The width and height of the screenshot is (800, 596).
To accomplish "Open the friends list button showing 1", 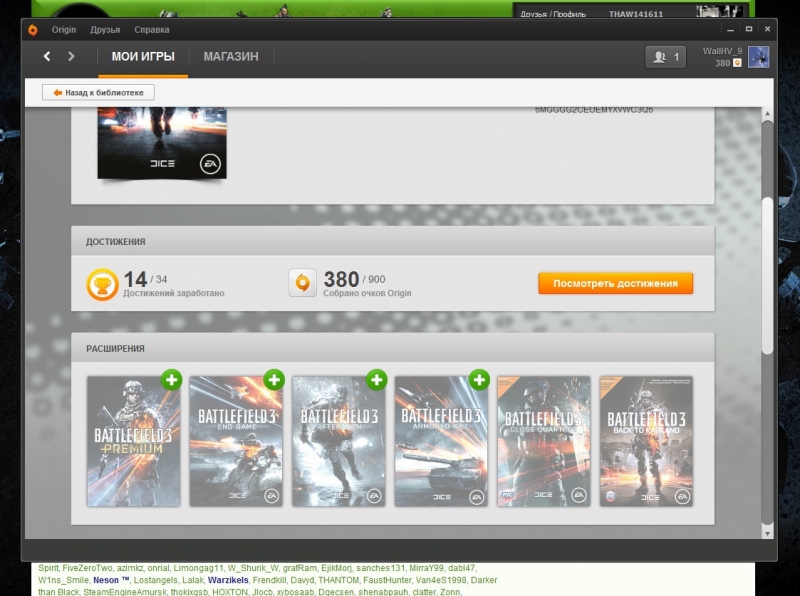I will pyautogui.click(x=665, y=57).
